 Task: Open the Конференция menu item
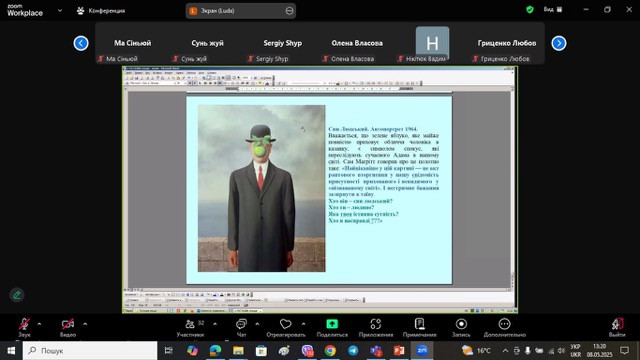(x=101, y=11)
